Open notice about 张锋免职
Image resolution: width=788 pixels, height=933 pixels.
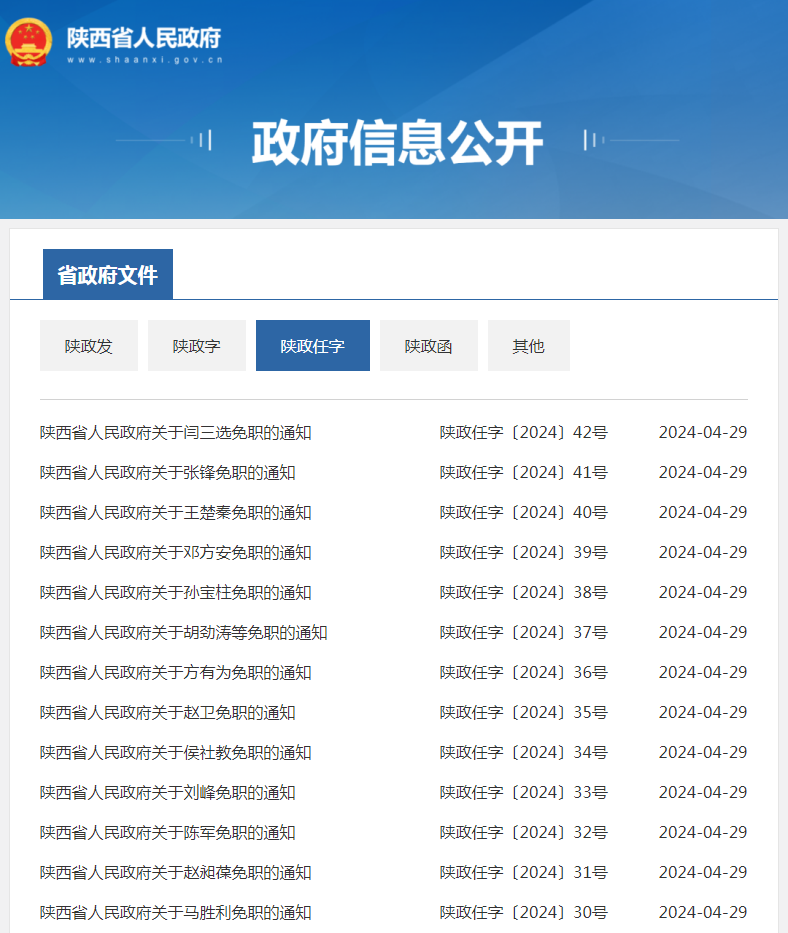tap(168, 472)
